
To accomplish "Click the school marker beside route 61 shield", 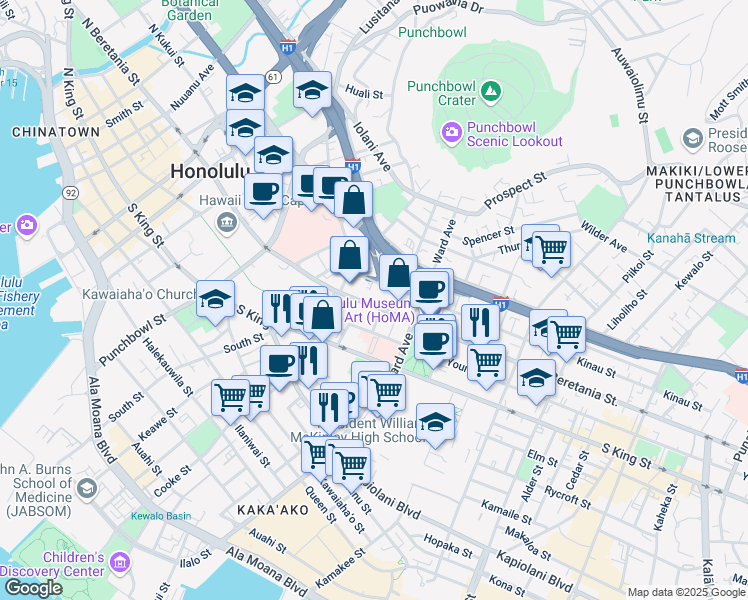I will (x=245, y=92).
